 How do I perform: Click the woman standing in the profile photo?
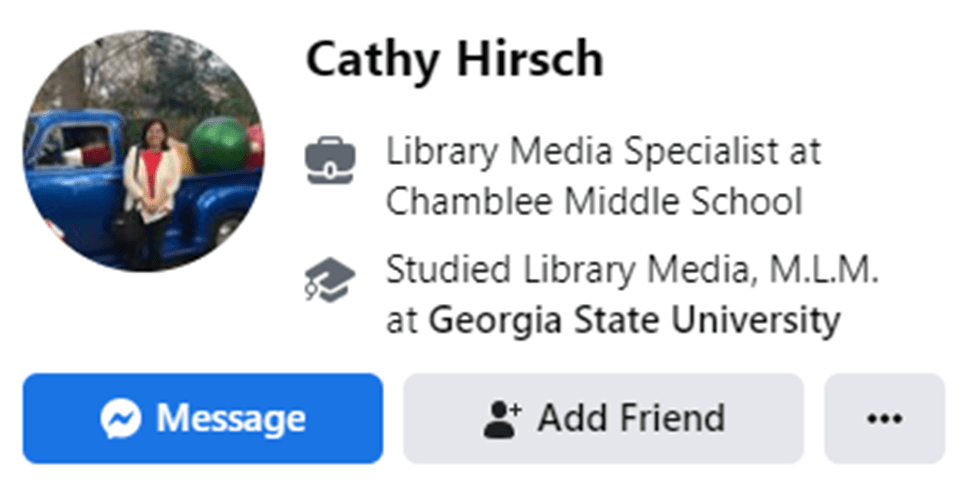coord(150,185)
